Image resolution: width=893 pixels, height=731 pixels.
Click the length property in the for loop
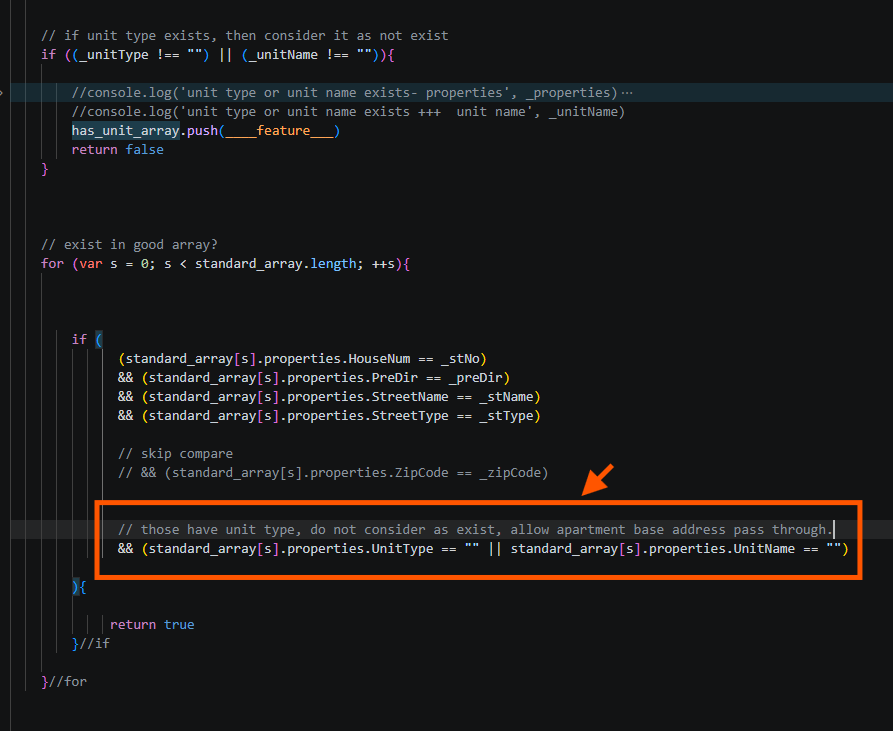(x=333, y=264)
